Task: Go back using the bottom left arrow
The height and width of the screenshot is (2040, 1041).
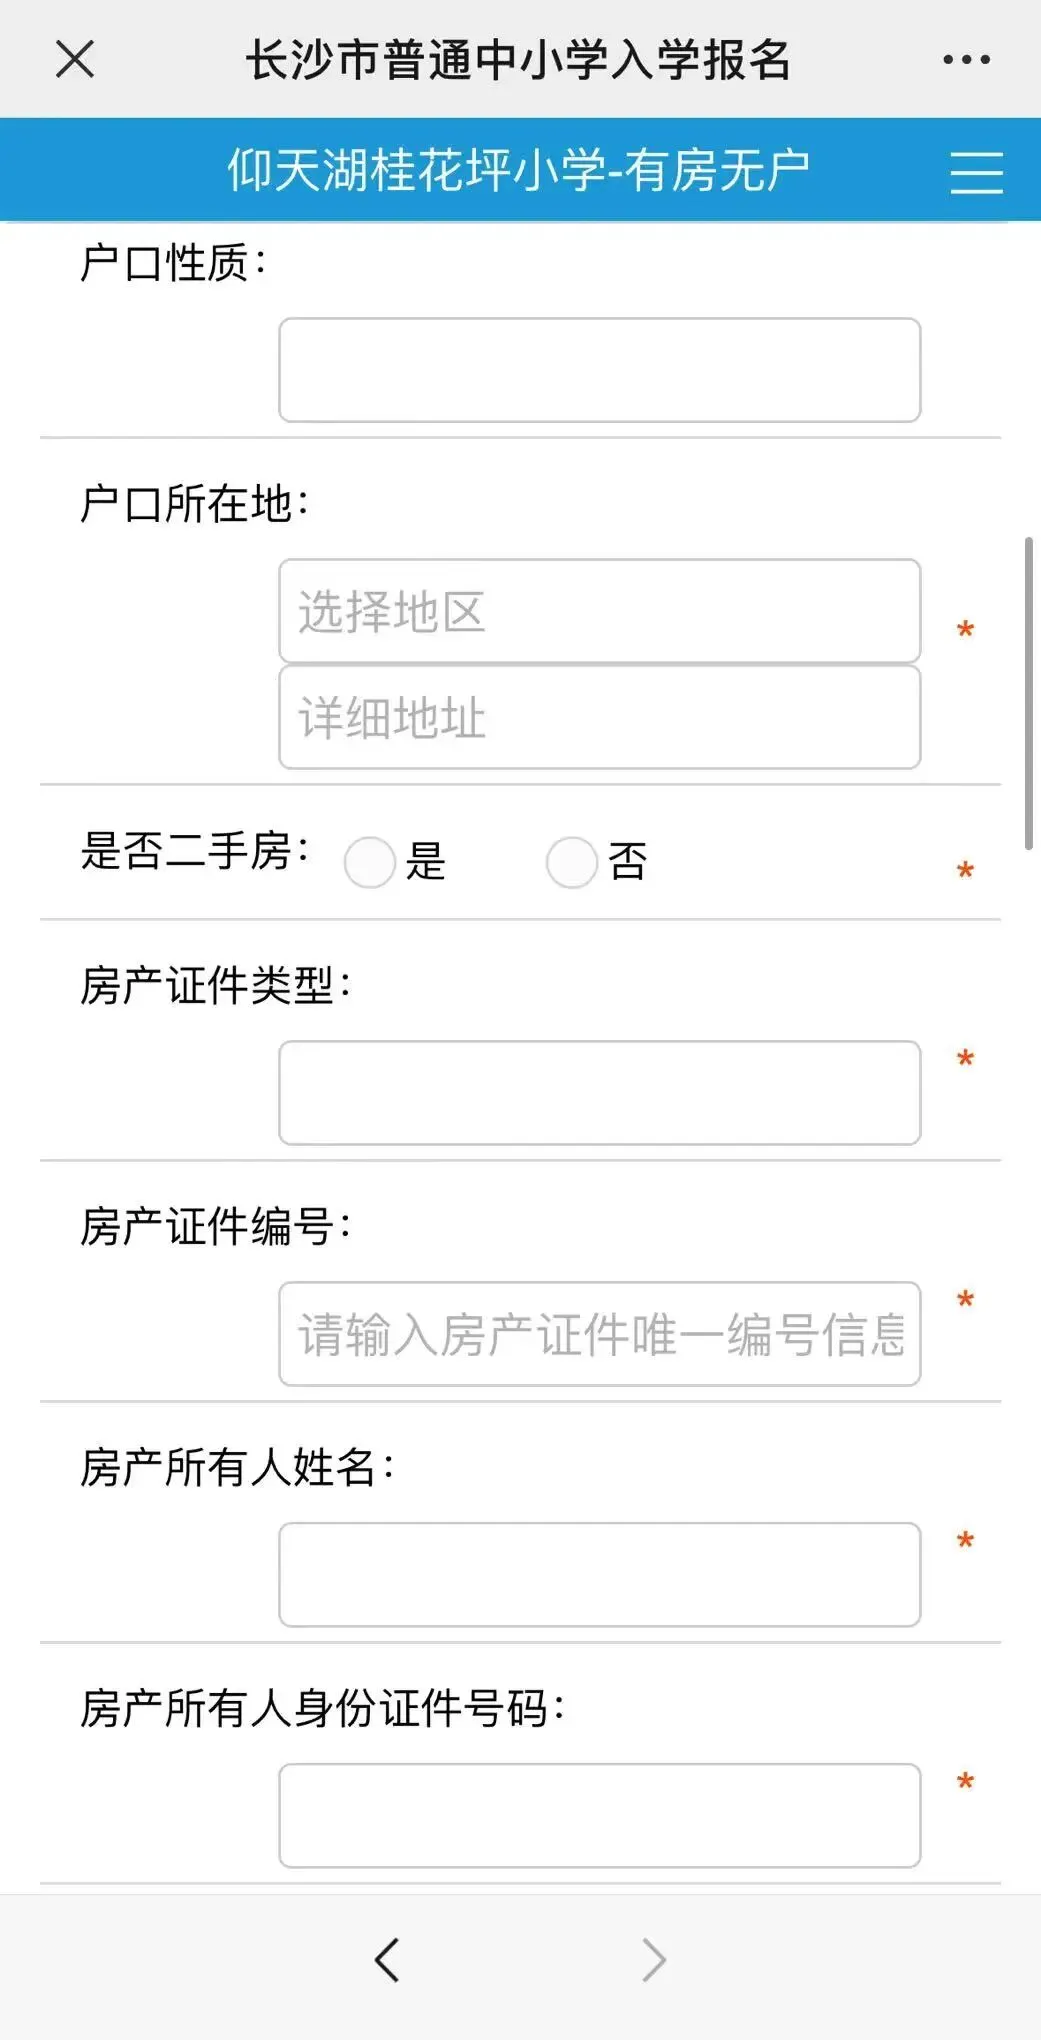Action: pyautogui.click(x=387, y=1959)
